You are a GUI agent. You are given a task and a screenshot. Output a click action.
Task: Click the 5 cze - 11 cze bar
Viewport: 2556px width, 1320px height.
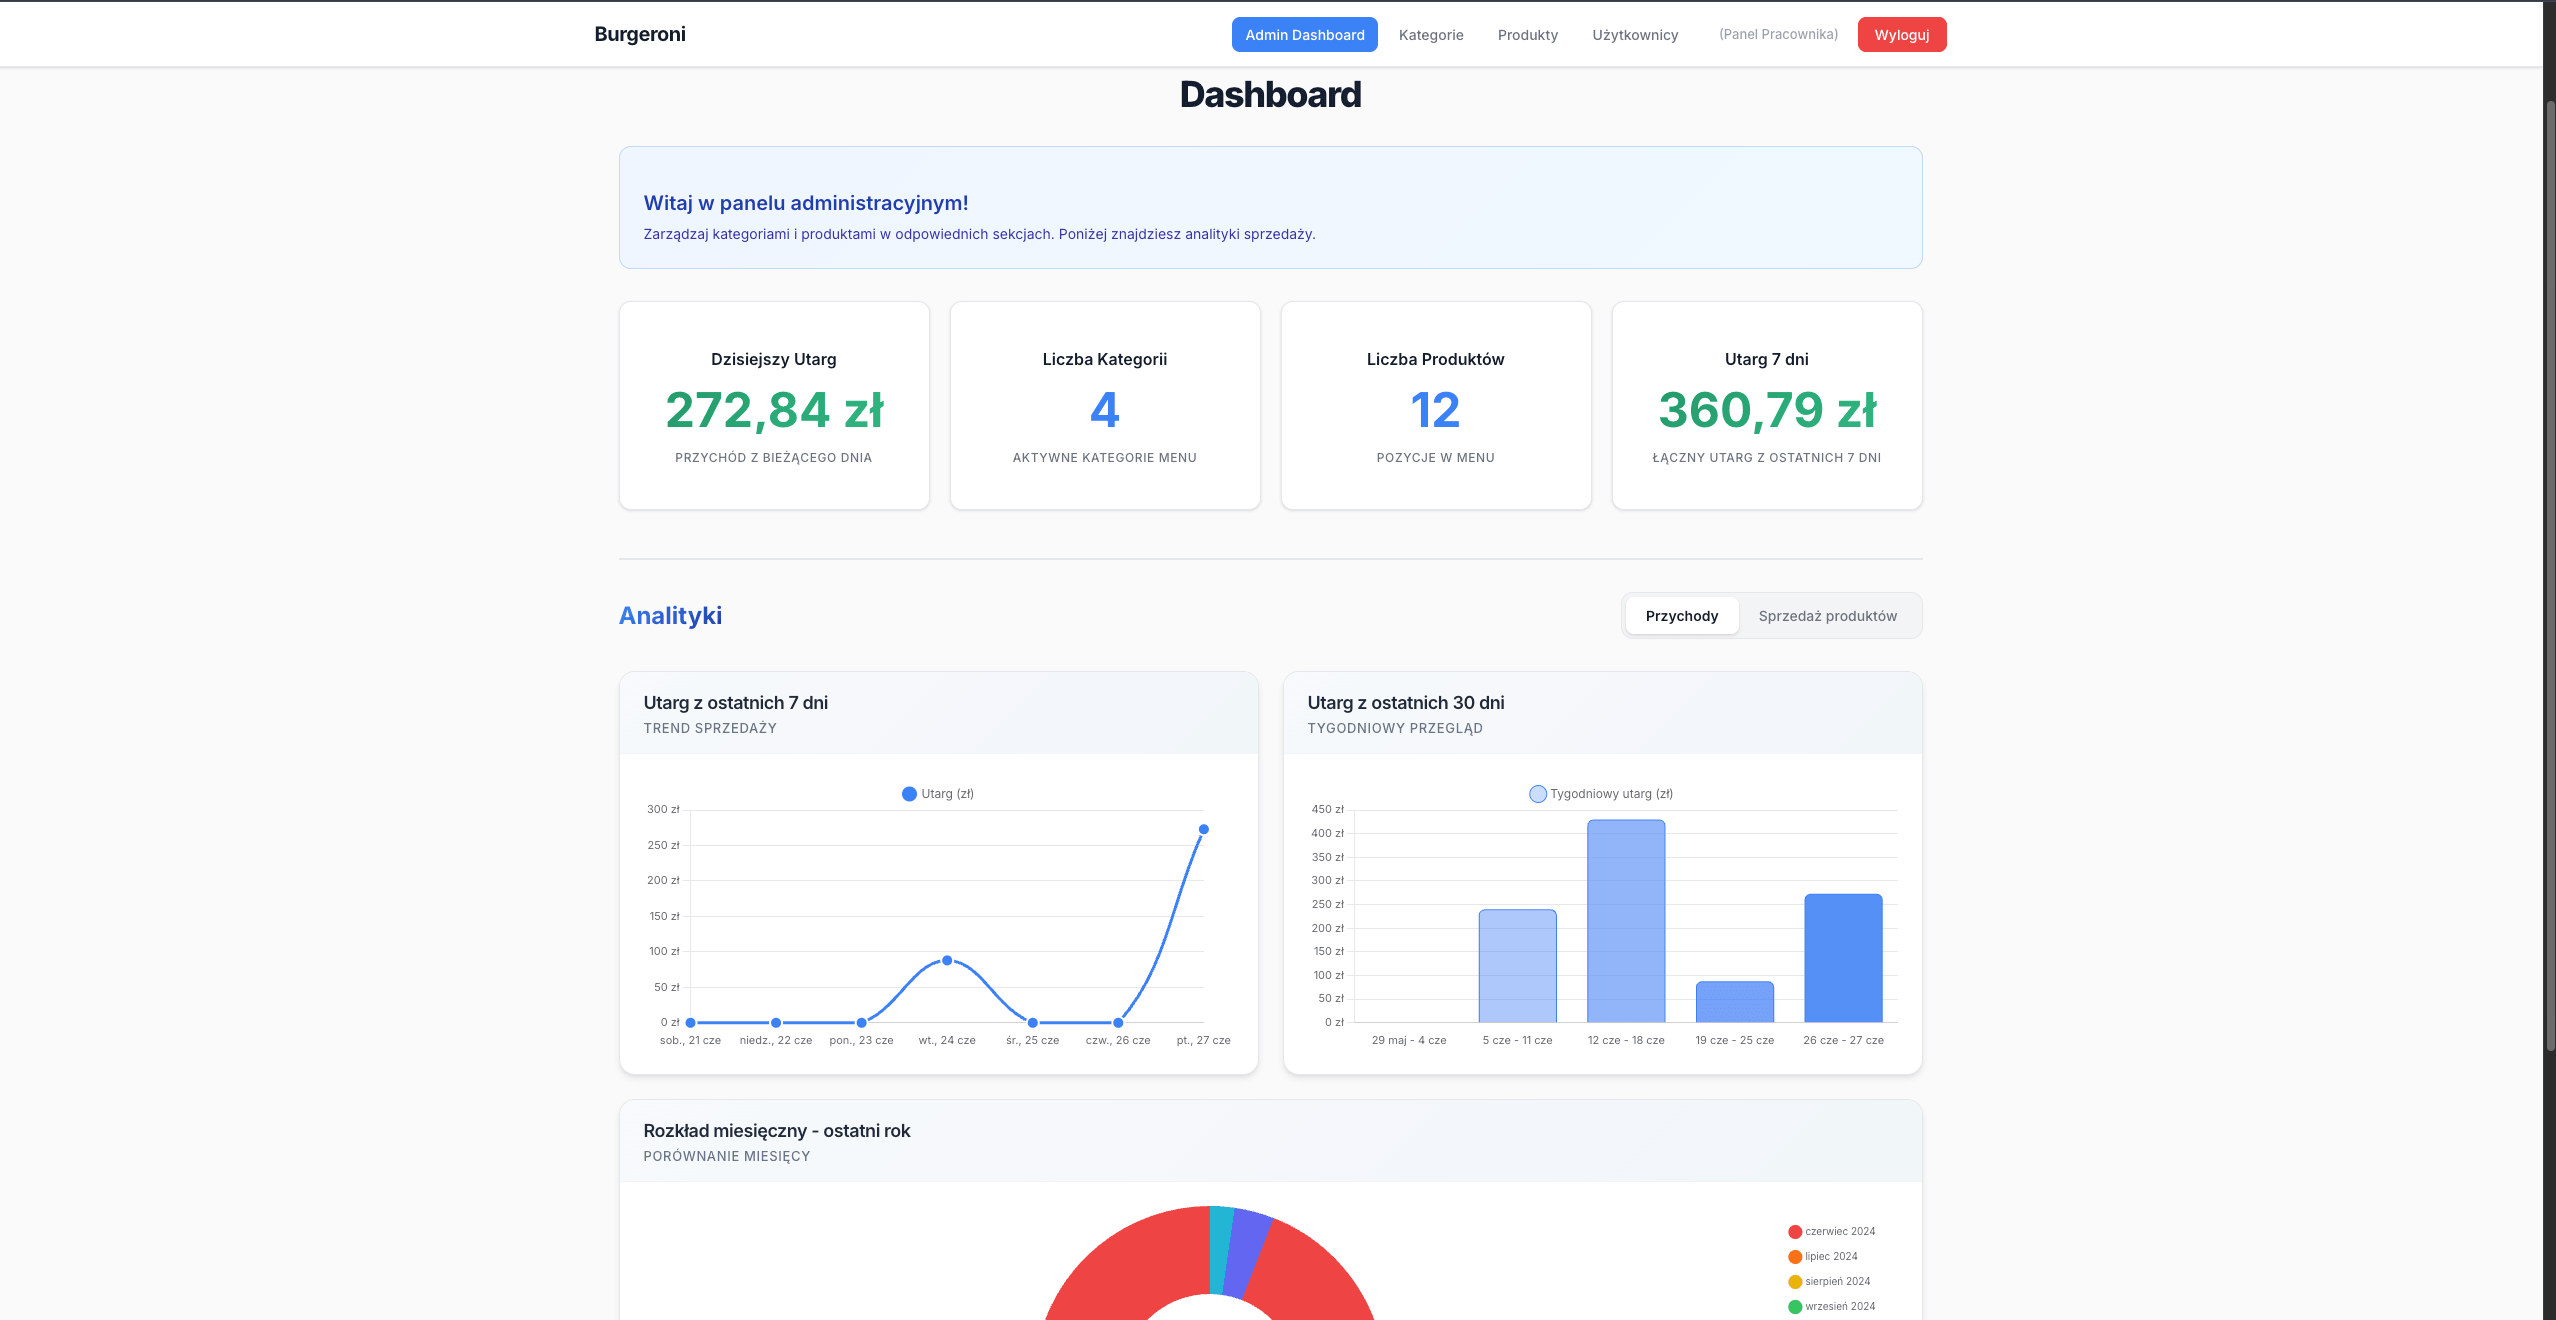point(1518,966)
